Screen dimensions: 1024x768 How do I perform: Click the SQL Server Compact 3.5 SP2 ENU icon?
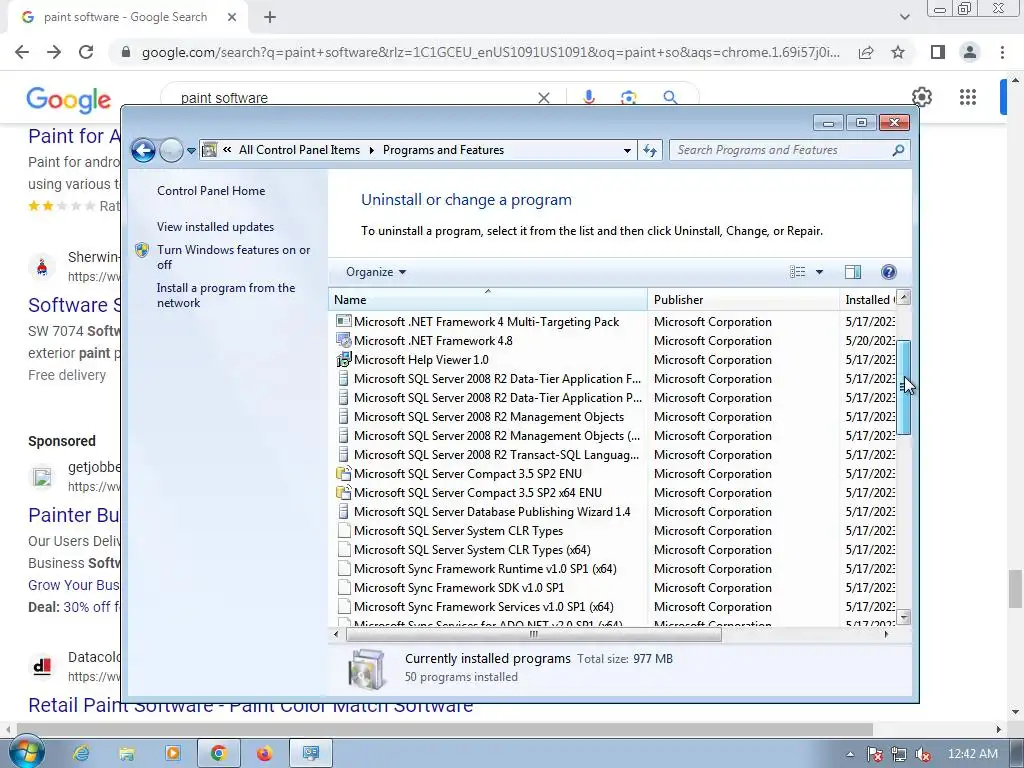pos(344,473)
